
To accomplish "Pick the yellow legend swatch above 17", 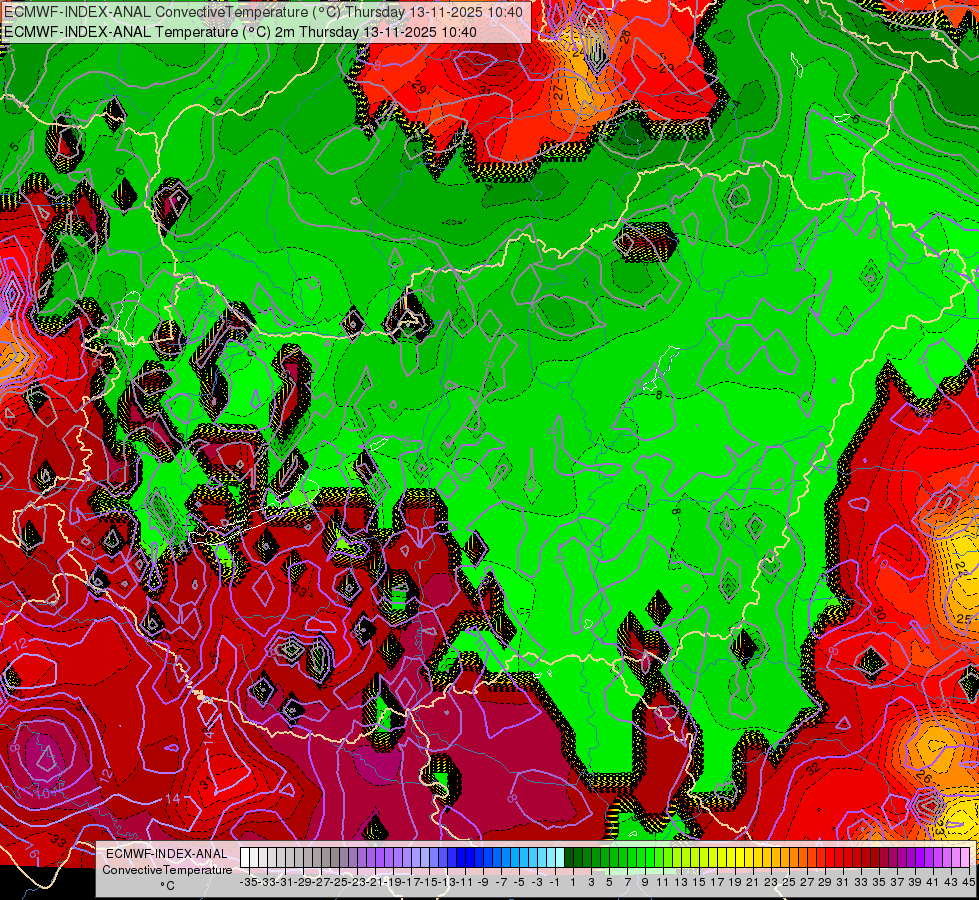I will tap(714, 858).
